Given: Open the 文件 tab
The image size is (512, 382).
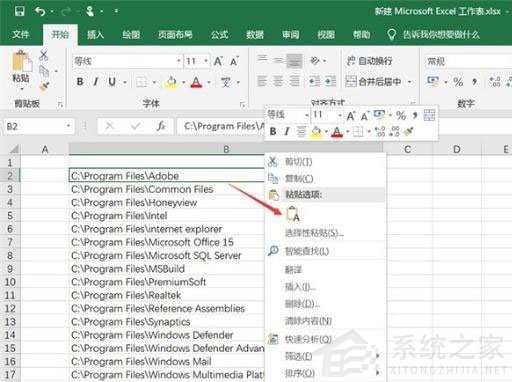Looking at the screenshot, I should tap(21, 34).
